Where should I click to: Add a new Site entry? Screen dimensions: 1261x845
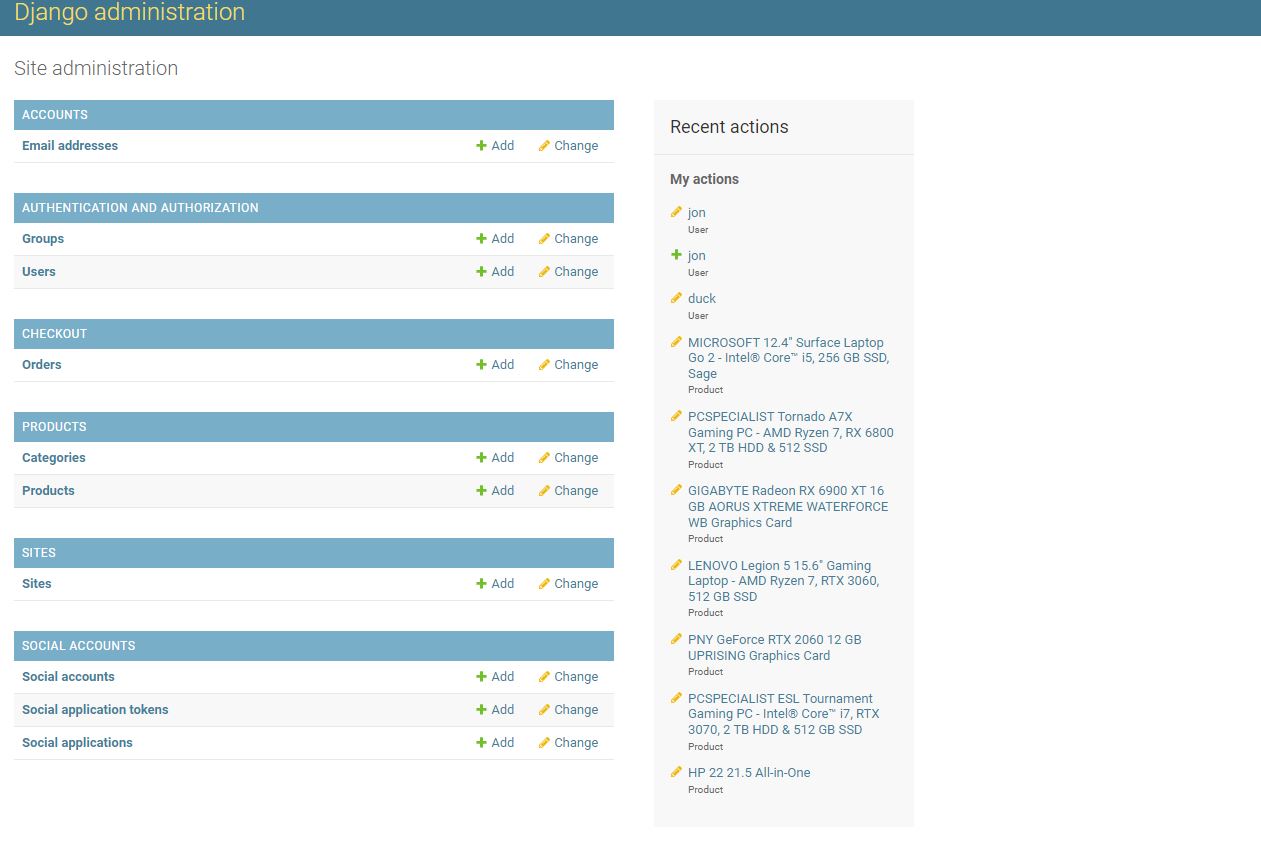point(495,584)
